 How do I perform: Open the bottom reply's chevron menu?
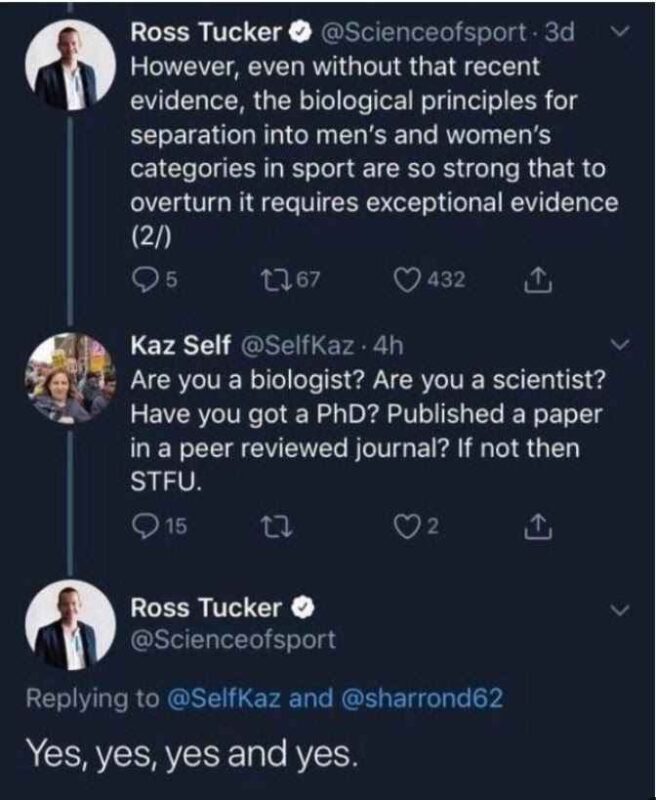point(618,609)
